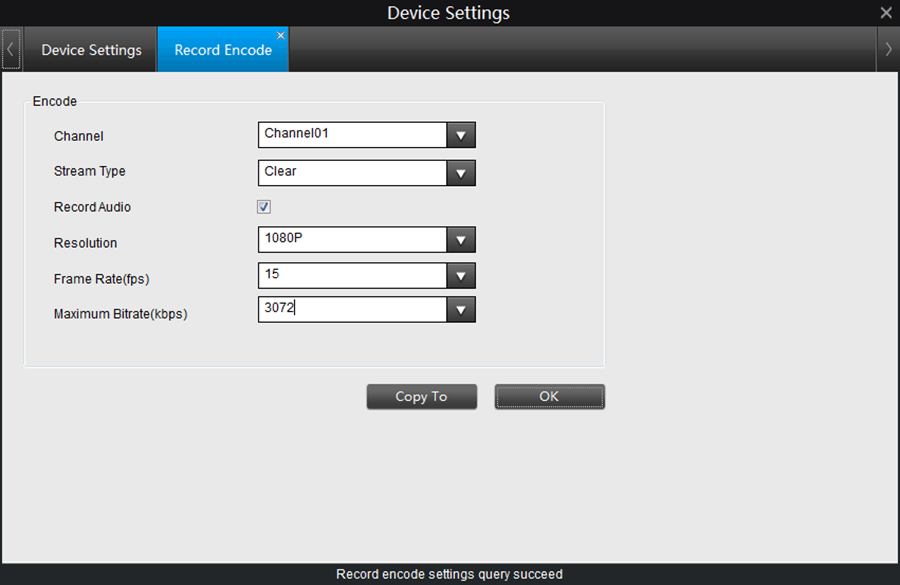Screen dimensions: 900x585
Task: Click the Channel dropdown arrow icon
Action: [x=461, y=134]
